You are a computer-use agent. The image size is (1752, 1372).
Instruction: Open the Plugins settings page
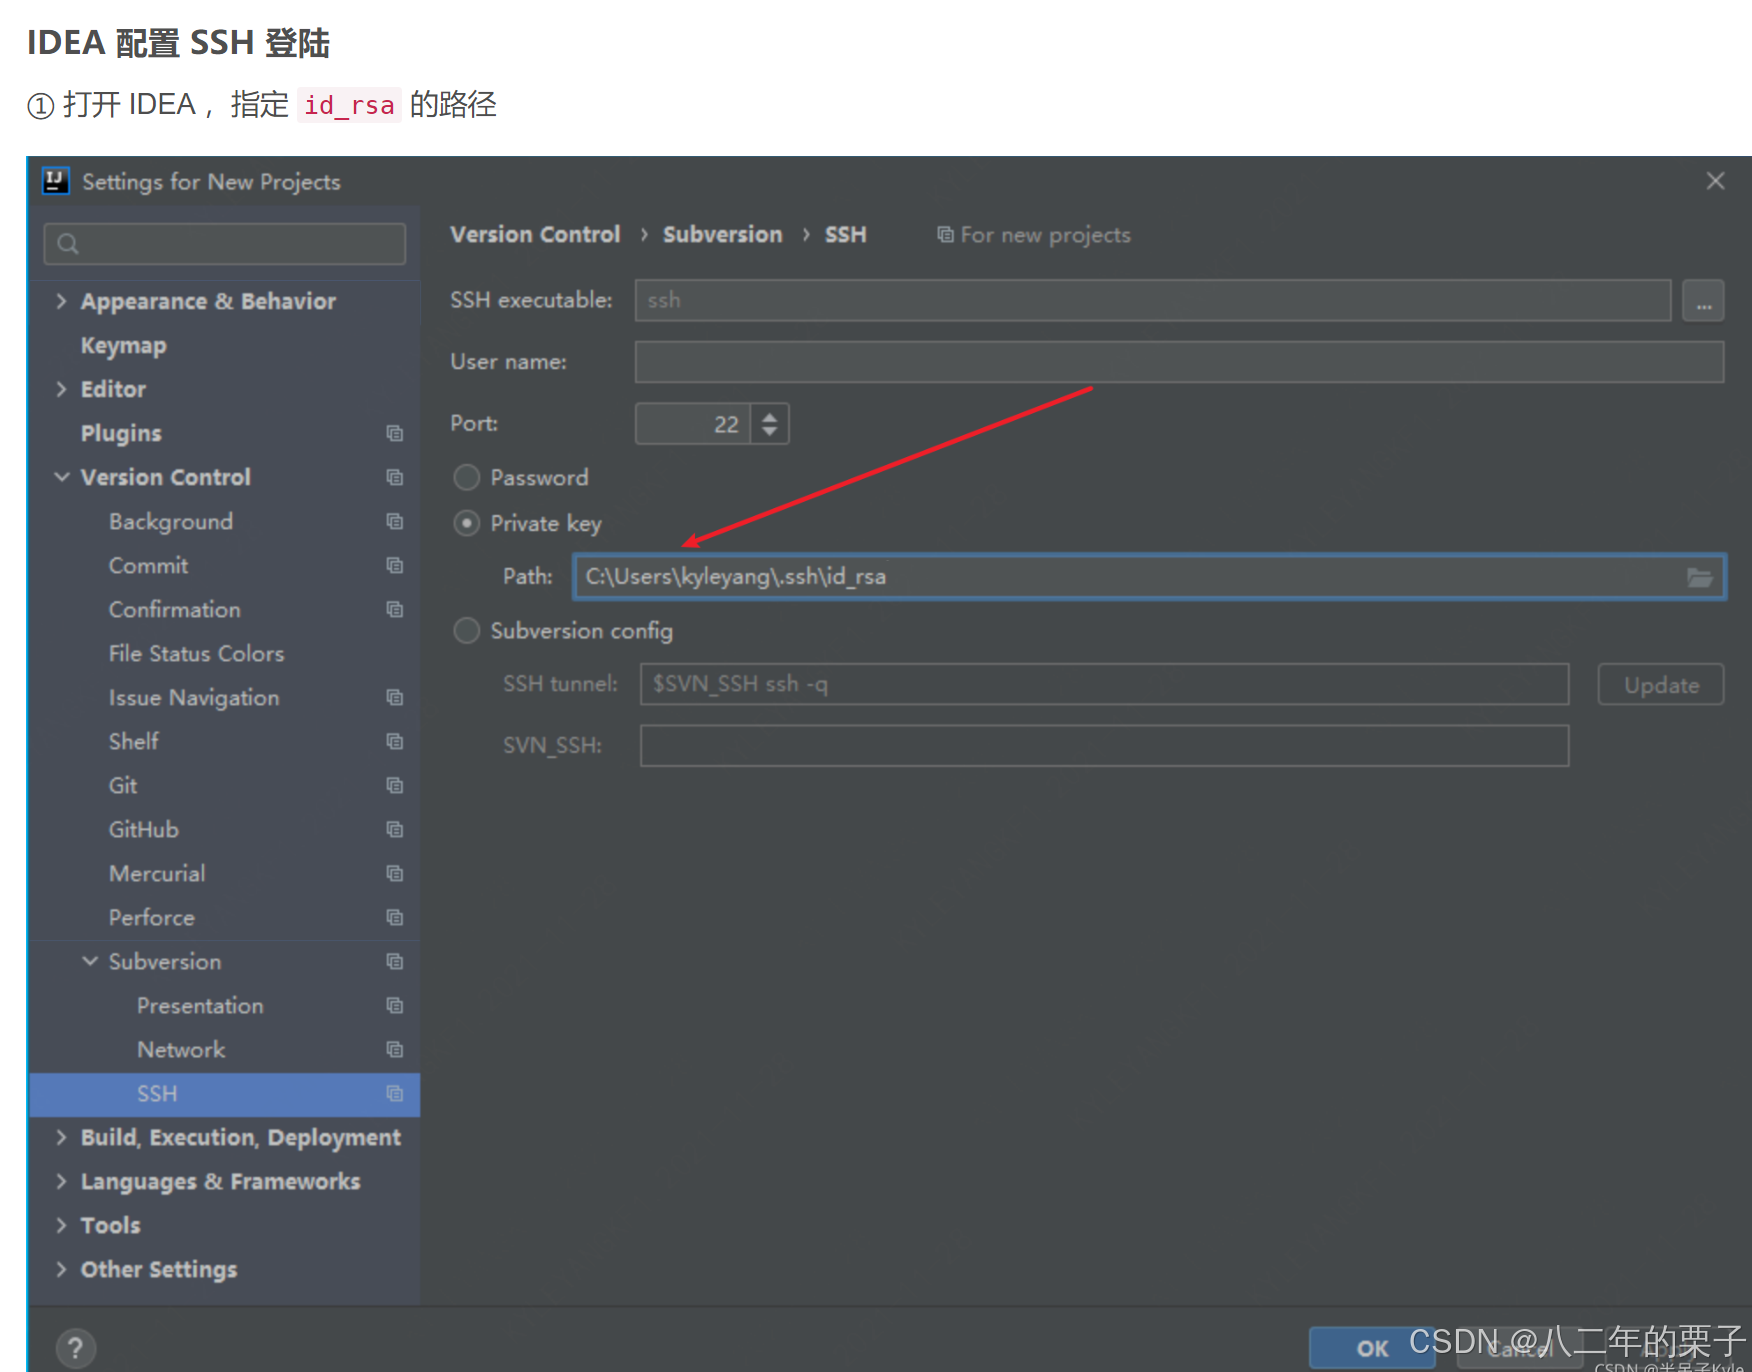[121, 433]
